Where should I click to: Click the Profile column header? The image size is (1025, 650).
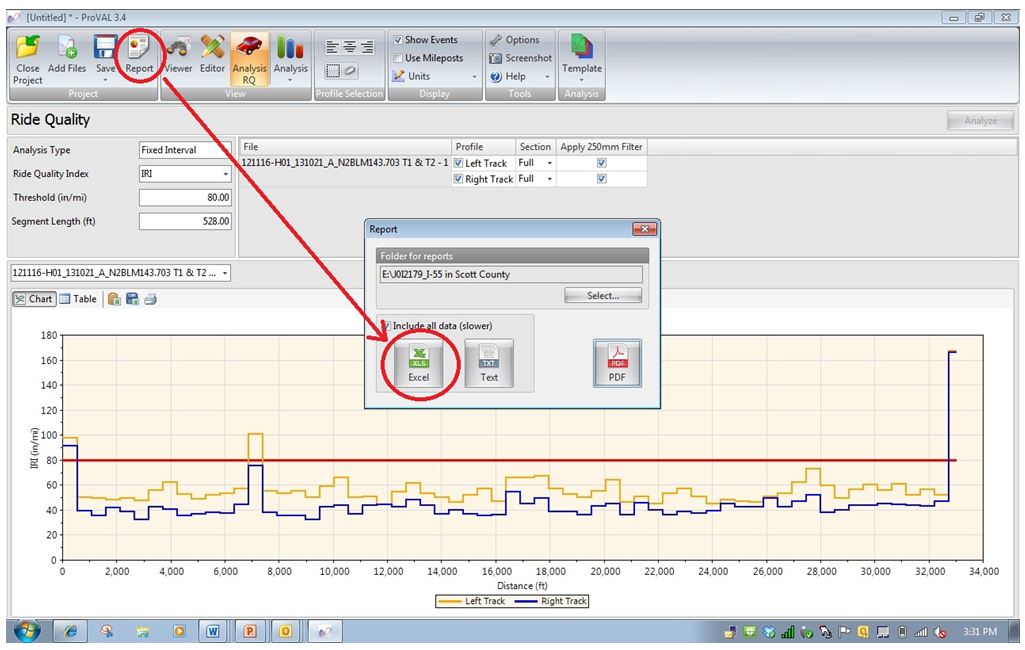(483, 146)
